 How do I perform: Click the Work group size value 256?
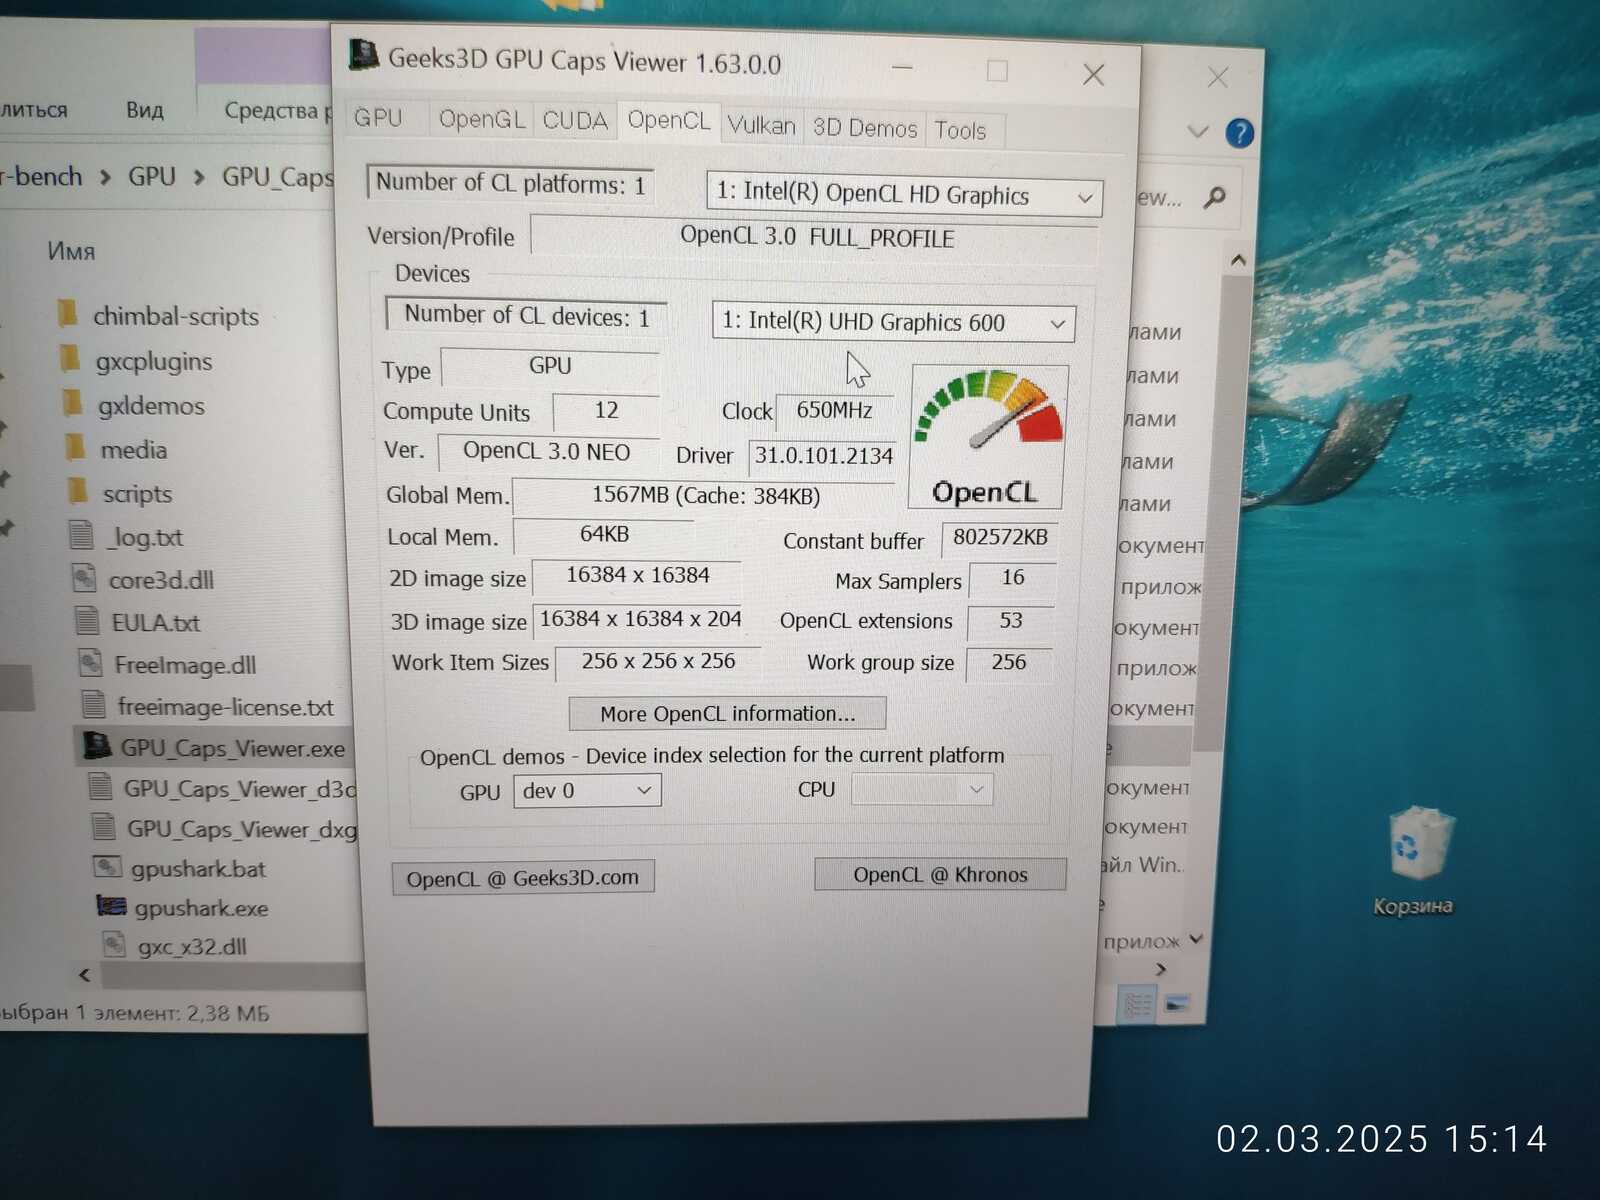click(1008, 662)
